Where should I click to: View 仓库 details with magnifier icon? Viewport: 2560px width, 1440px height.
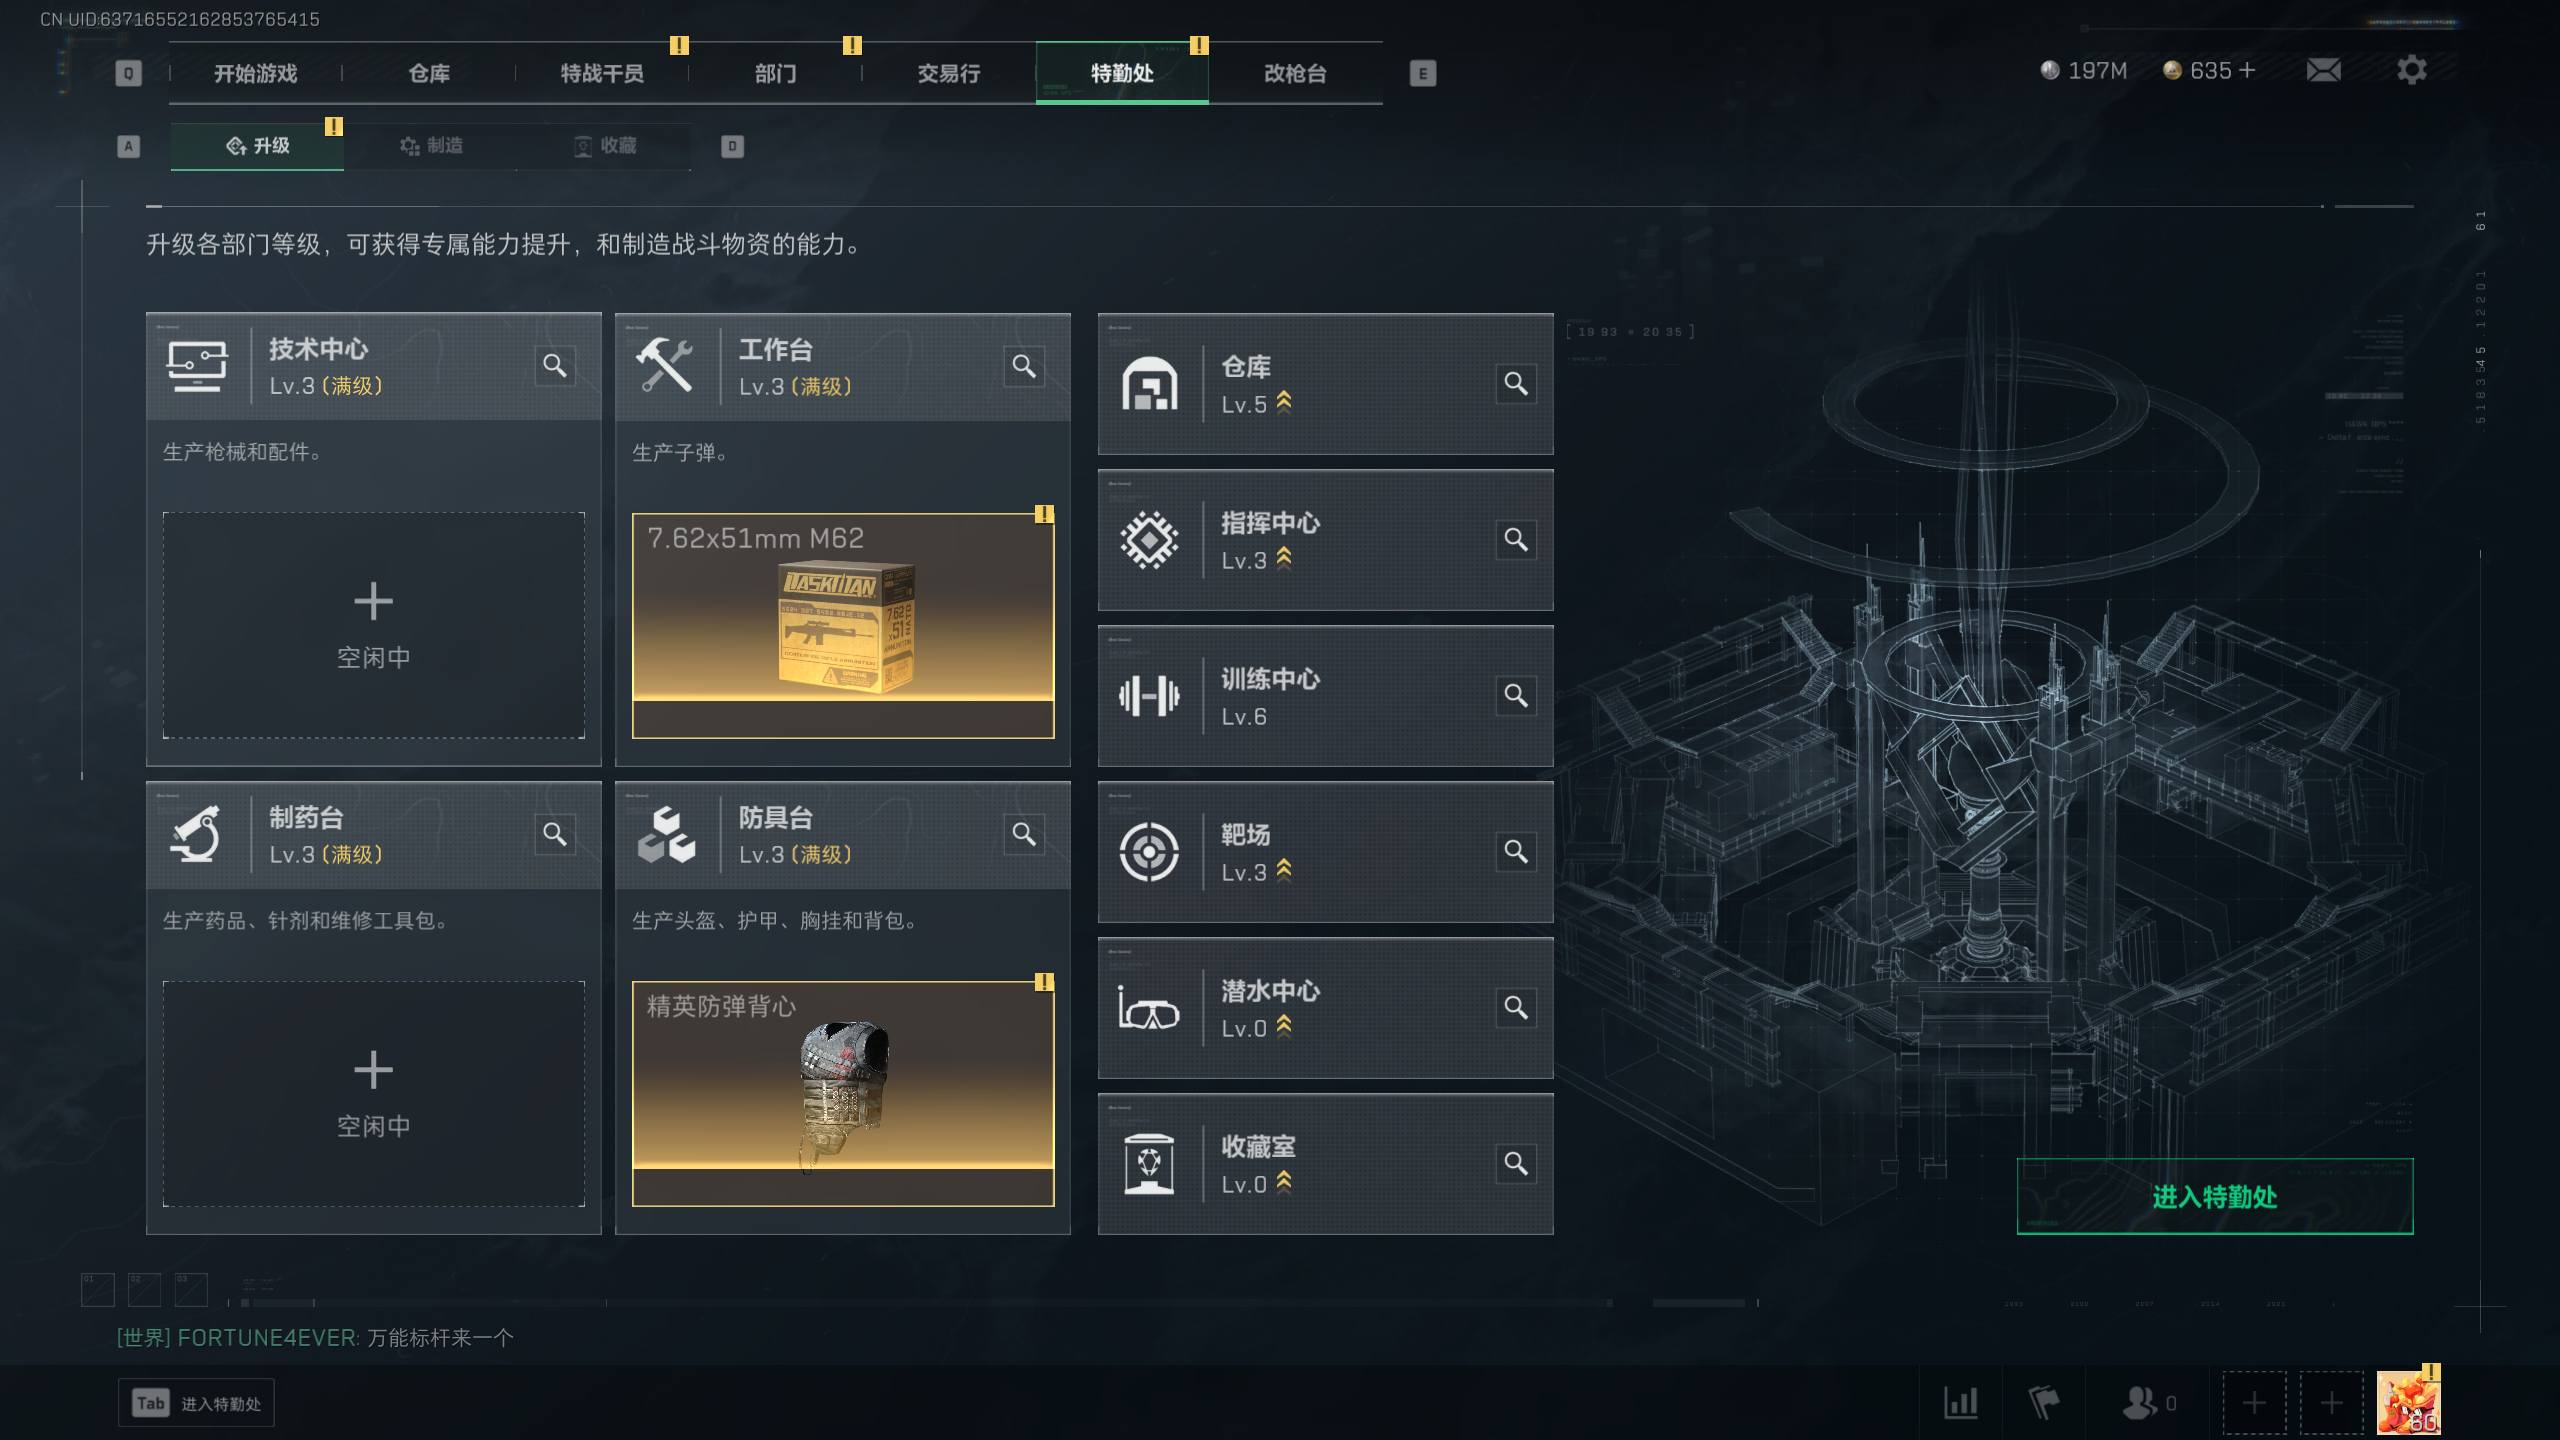click(1516, 384)
